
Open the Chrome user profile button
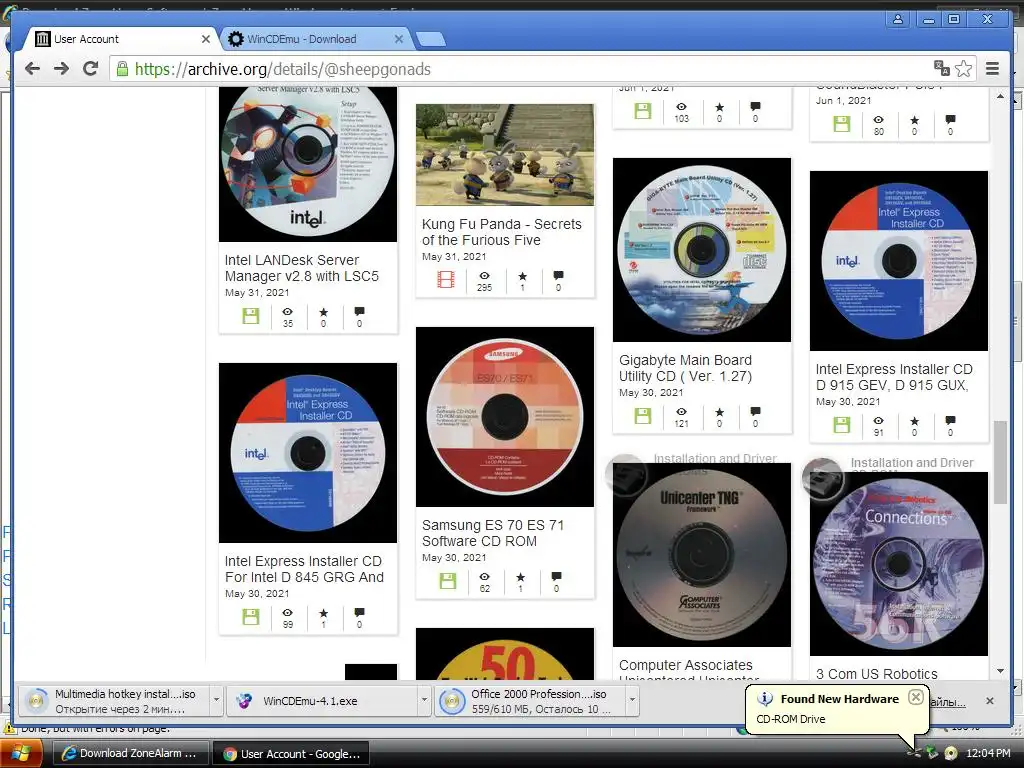[x=898, y=19]
